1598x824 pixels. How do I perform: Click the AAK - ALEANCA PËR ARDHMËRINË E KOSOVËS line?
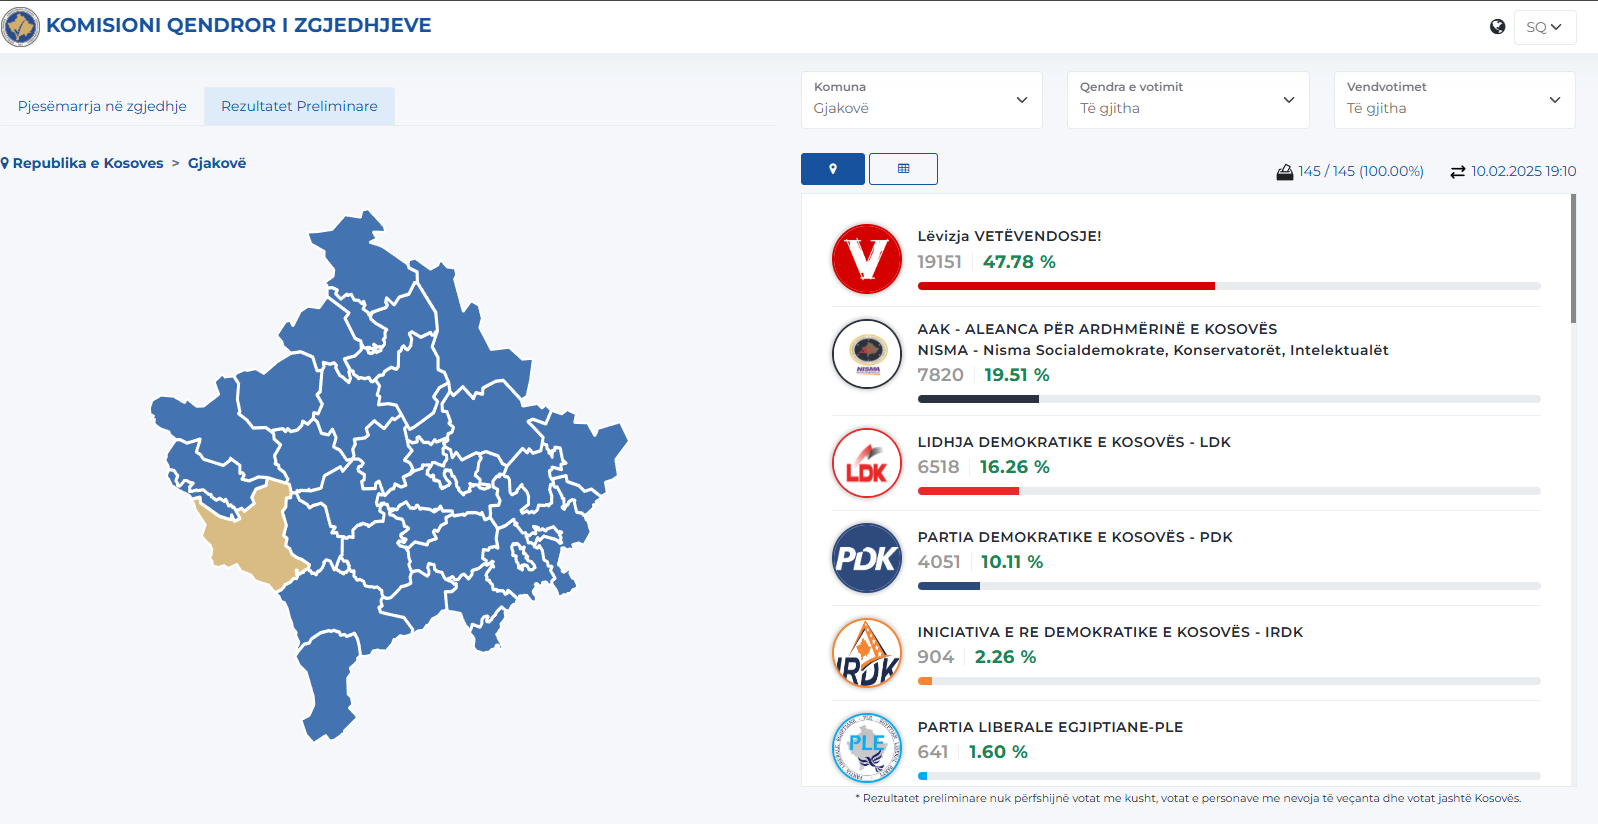pos(1097,329)
